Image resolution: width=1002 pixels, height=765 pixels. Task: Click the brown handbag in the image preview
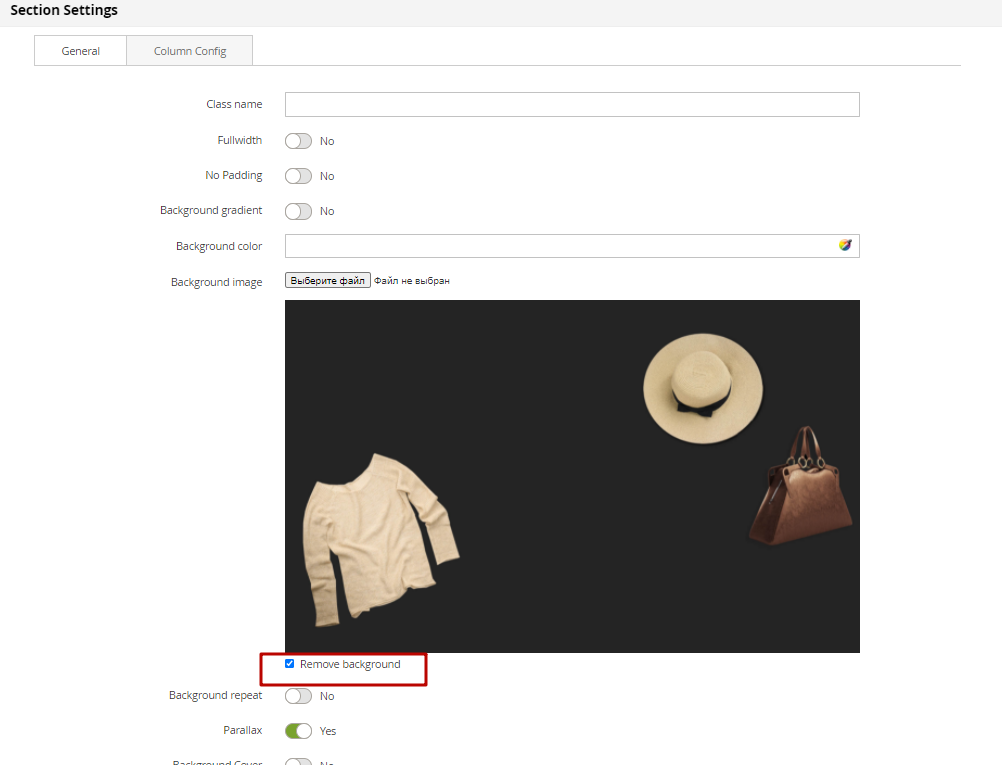[802, 490]
